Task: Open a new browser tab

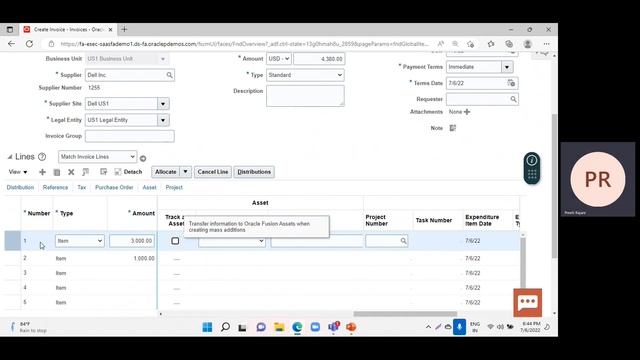Action: tap(124, 29)
